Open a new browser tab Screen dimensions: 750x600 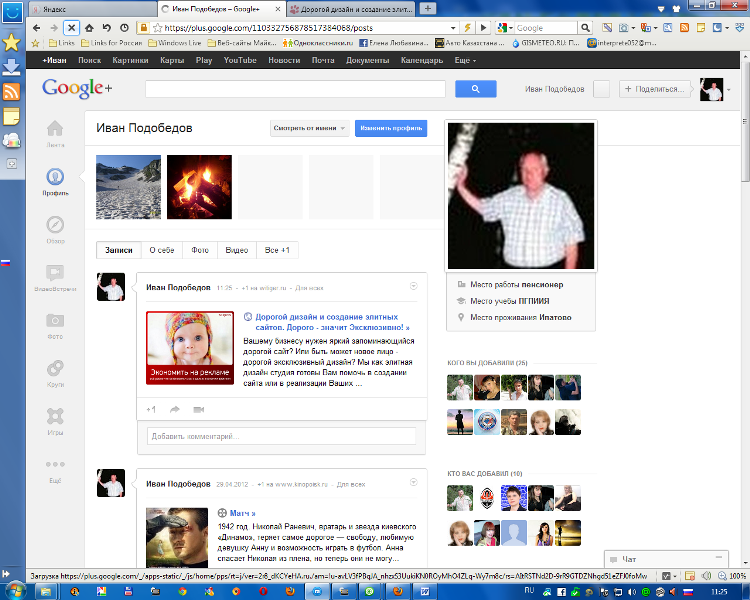click(428, 8)
